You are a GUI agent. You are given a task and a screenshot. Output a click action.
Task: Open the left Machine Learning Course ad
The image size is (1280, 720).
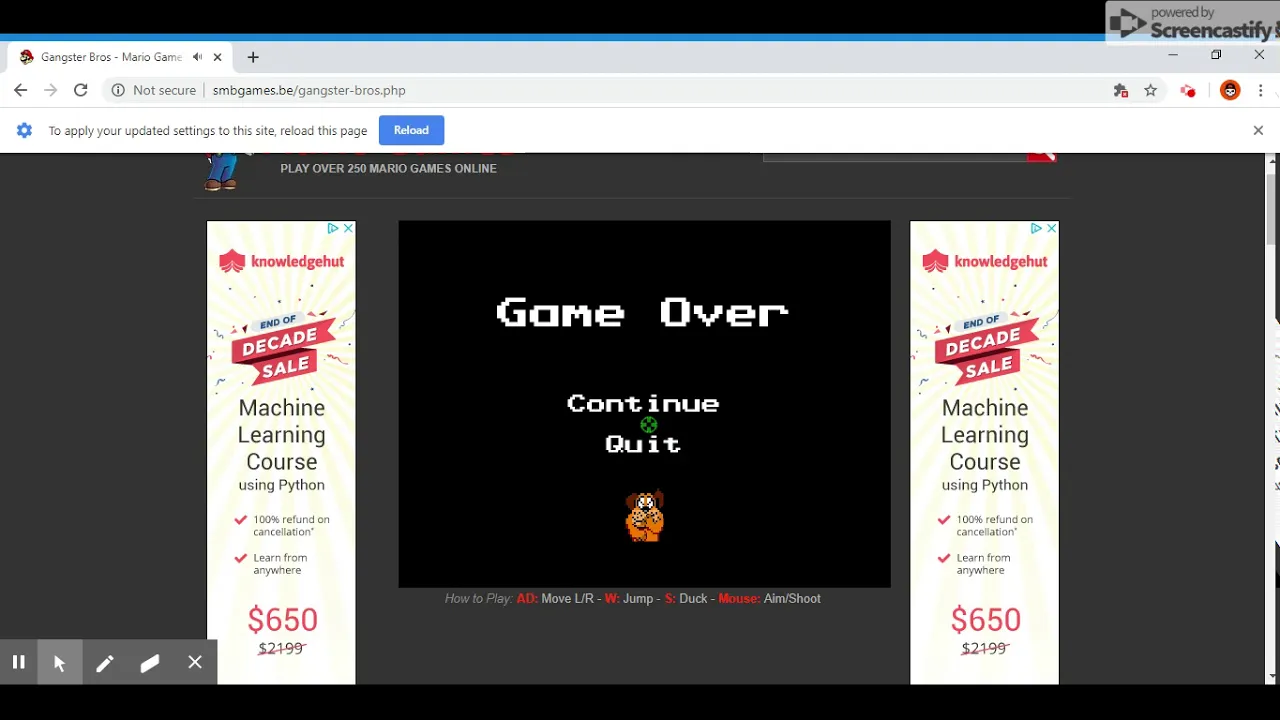[x=281, y=453]
